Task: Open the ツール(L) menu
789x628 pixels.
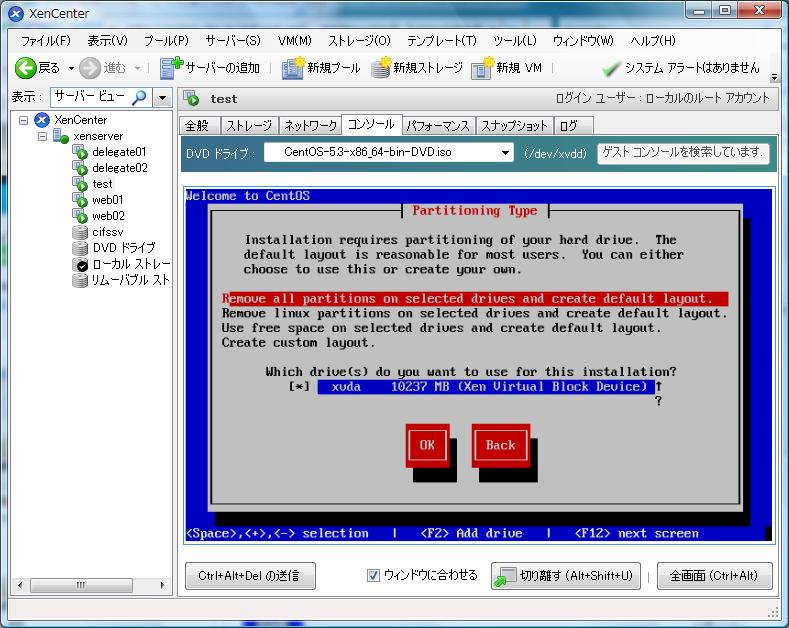Action: [x=515, y=41]
